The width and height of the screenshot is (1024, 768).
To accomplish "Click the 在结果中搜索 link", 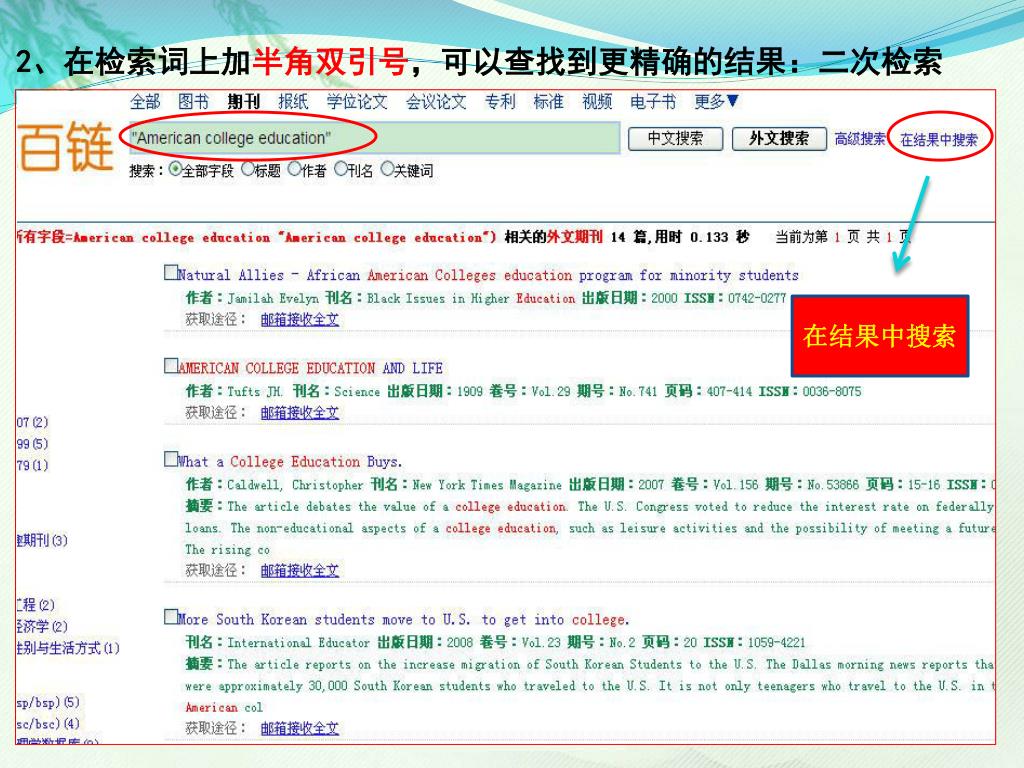I will [x=939, y=139].
